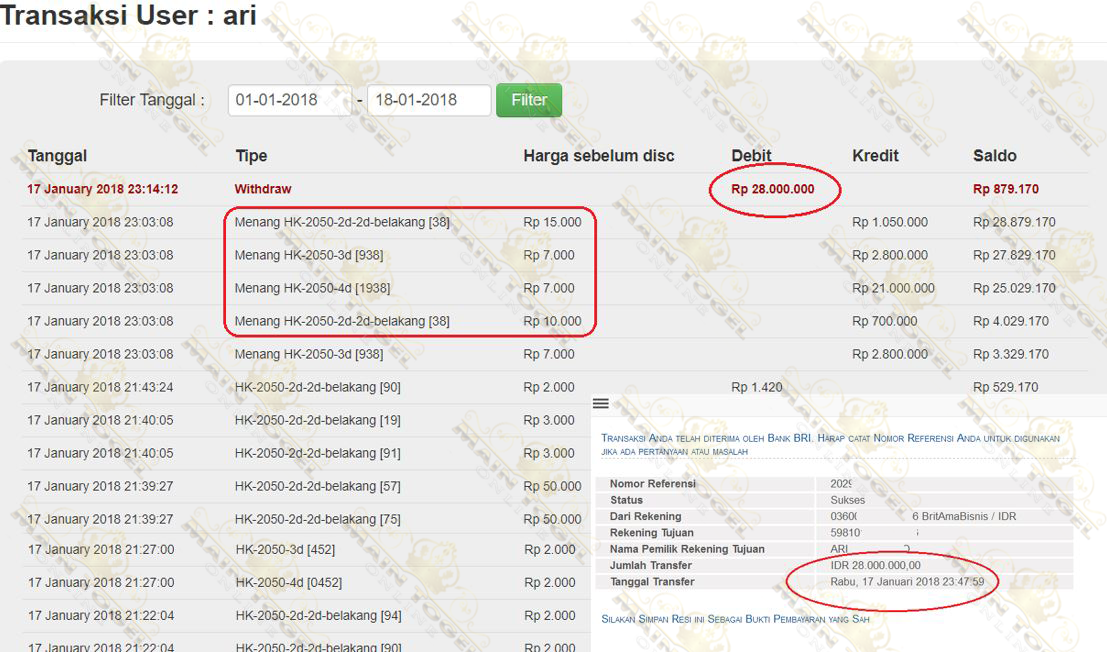Click the Rp 879.170 saldo in Withdraw row
The width and height of the screenshot is (1107, 652).
1005,189
